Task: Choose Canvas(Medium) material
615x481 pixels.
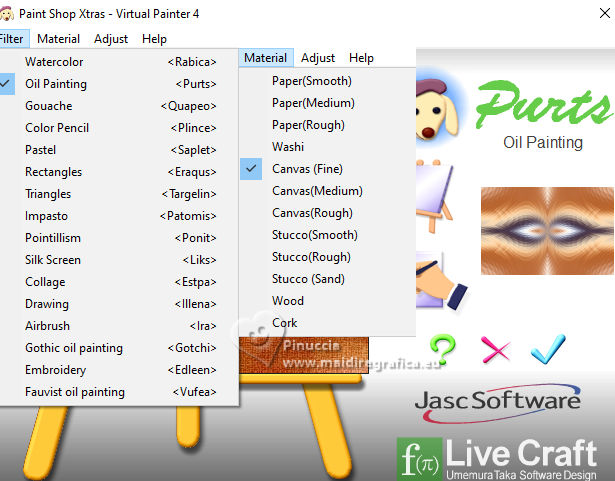Action: (x=328, y=191)
